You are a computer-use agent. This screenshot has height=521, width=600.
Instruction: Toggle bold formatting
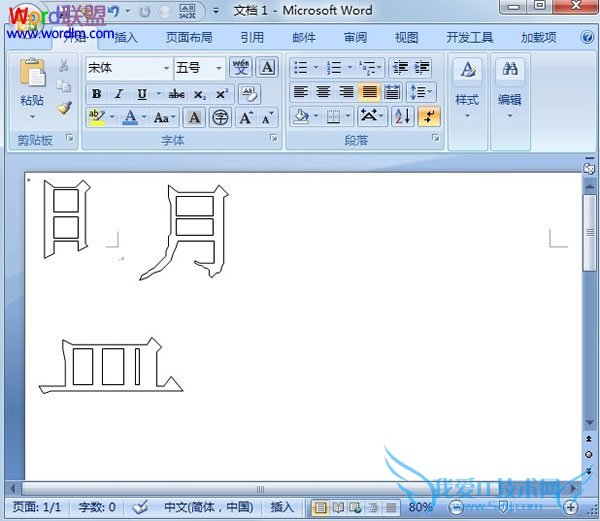(96, 94)
